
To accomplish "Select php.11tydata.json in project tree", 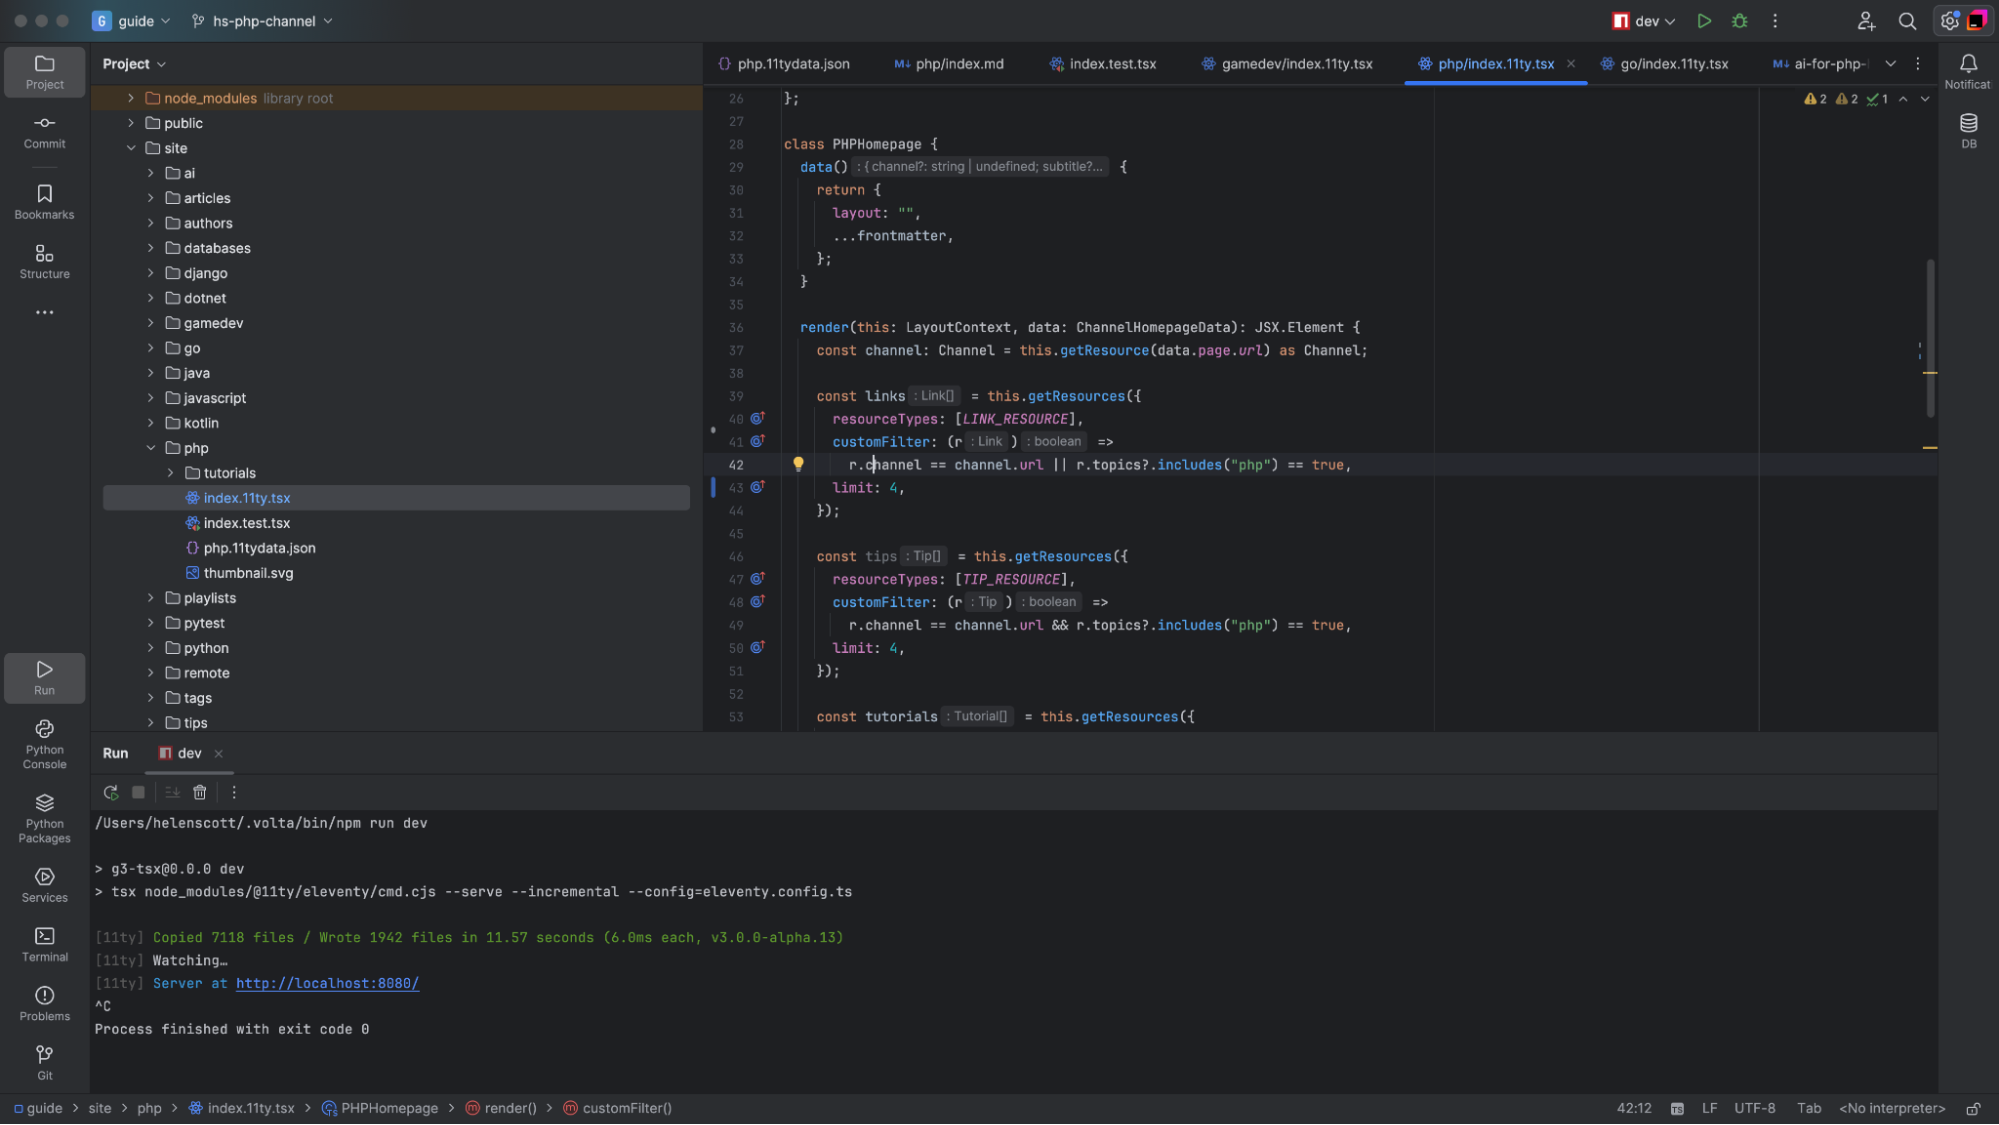I will [x=259, y=548].
